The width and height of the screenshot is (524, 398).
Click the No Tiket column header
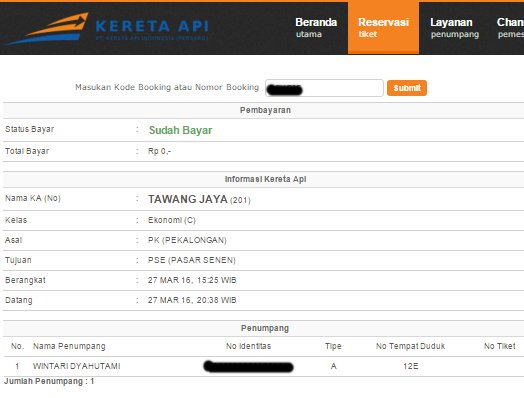pos(500,346)
